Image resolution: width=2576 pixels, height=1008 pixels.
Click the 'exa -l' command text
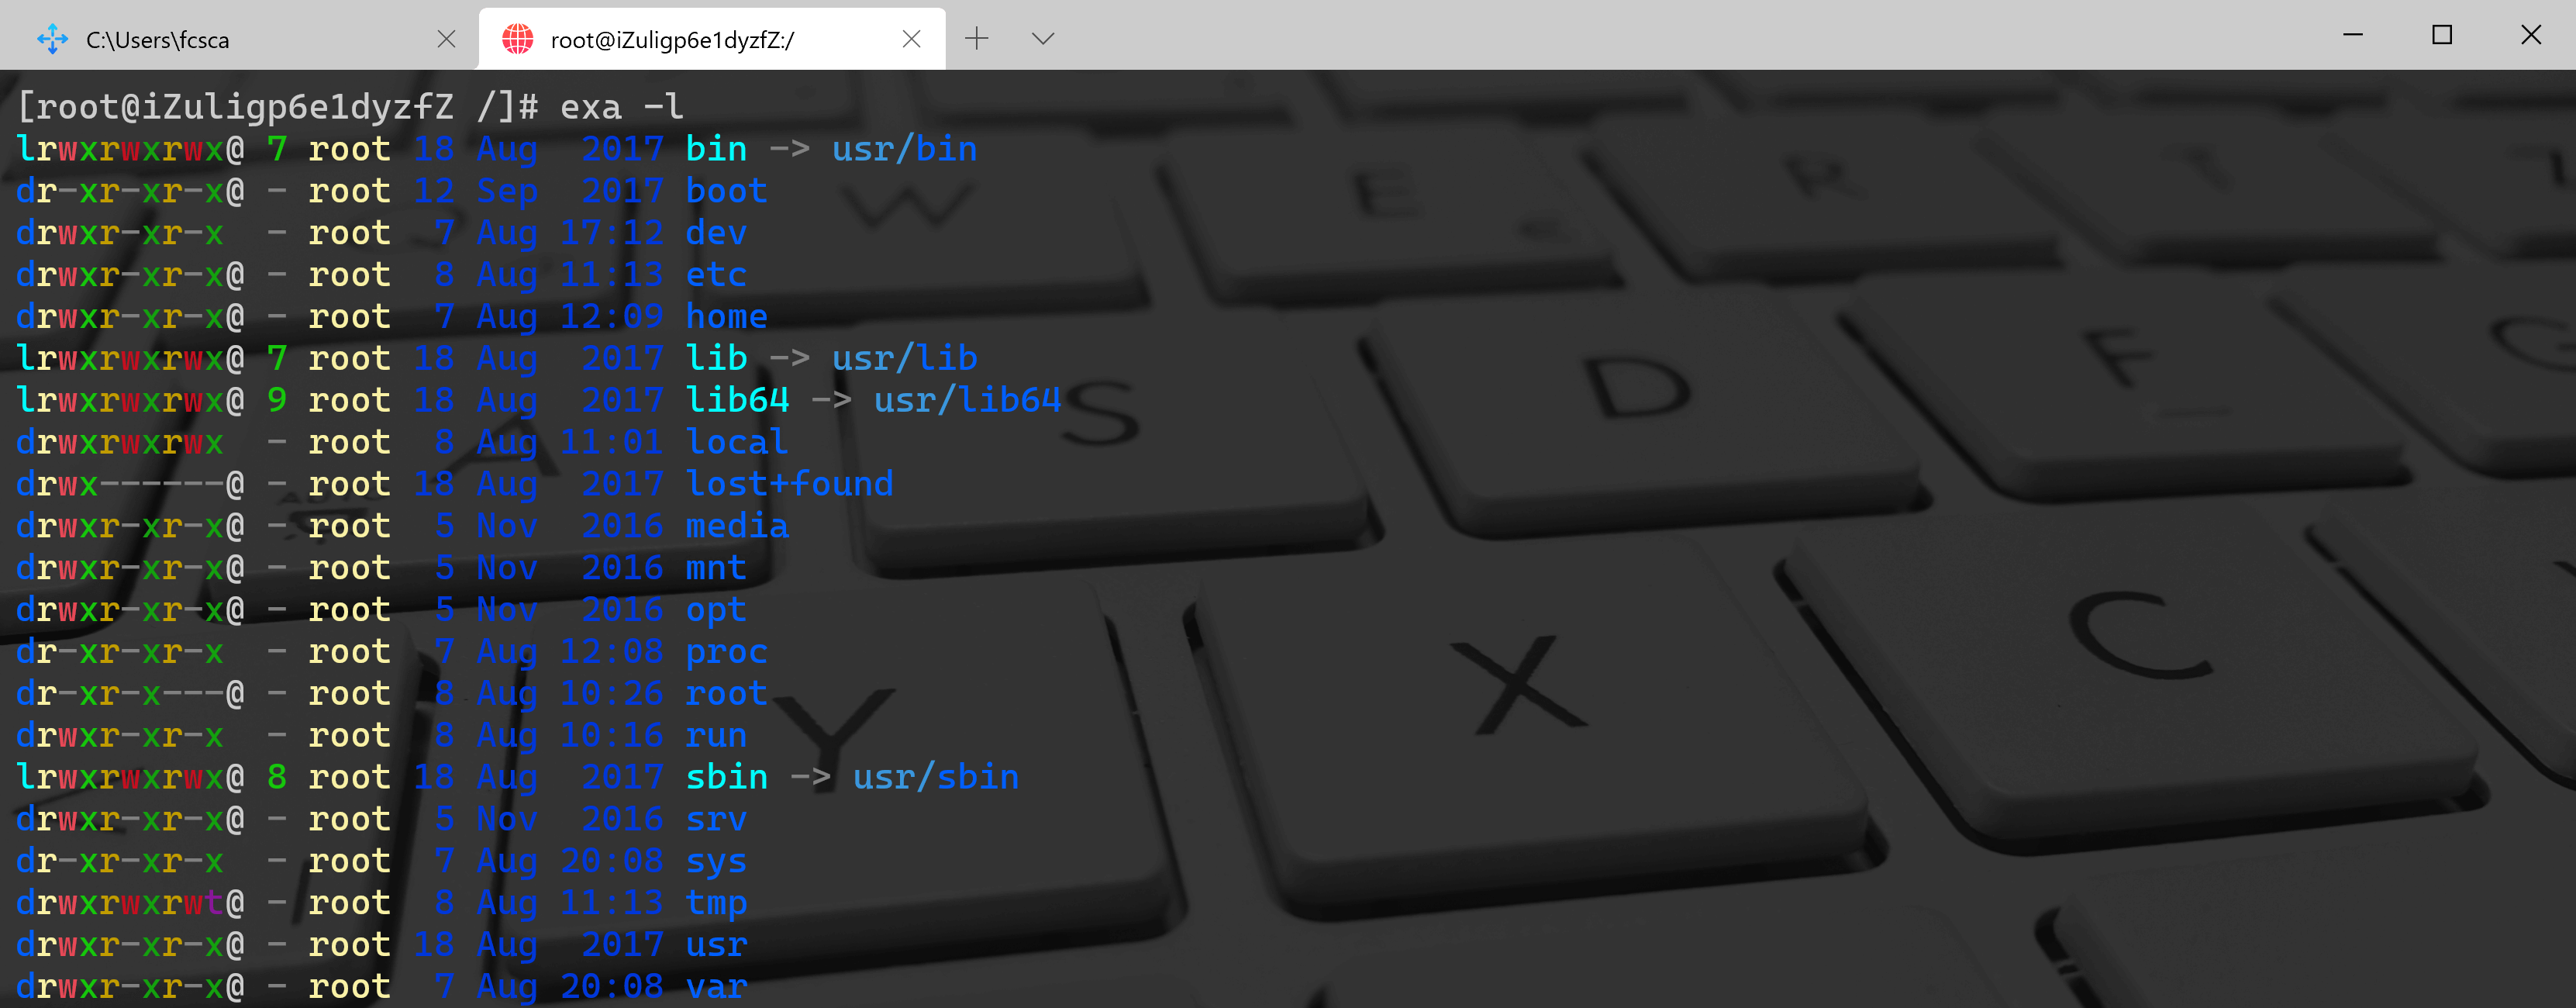click(x=621, y=106)
